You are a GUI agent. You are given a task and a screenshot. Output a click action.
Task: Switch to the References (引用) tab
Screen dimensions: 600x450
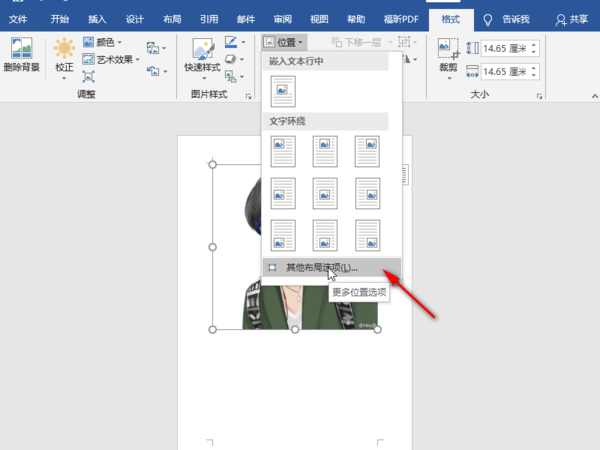pos(209,19)
